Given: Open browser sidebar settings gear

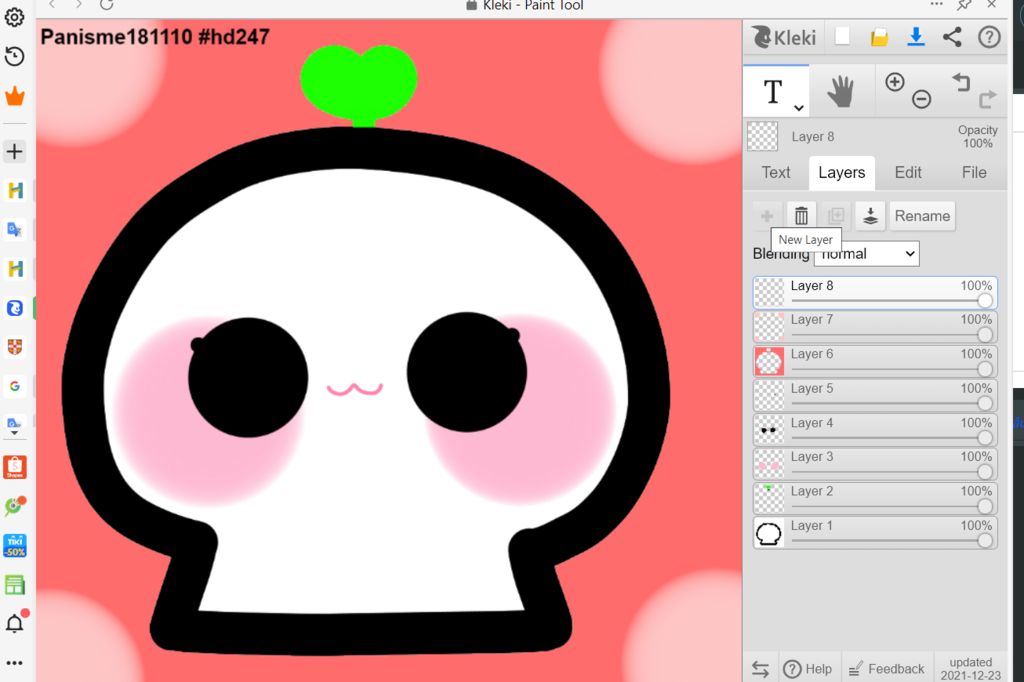Looking at the screenshot, I should (x=14, y=17).
